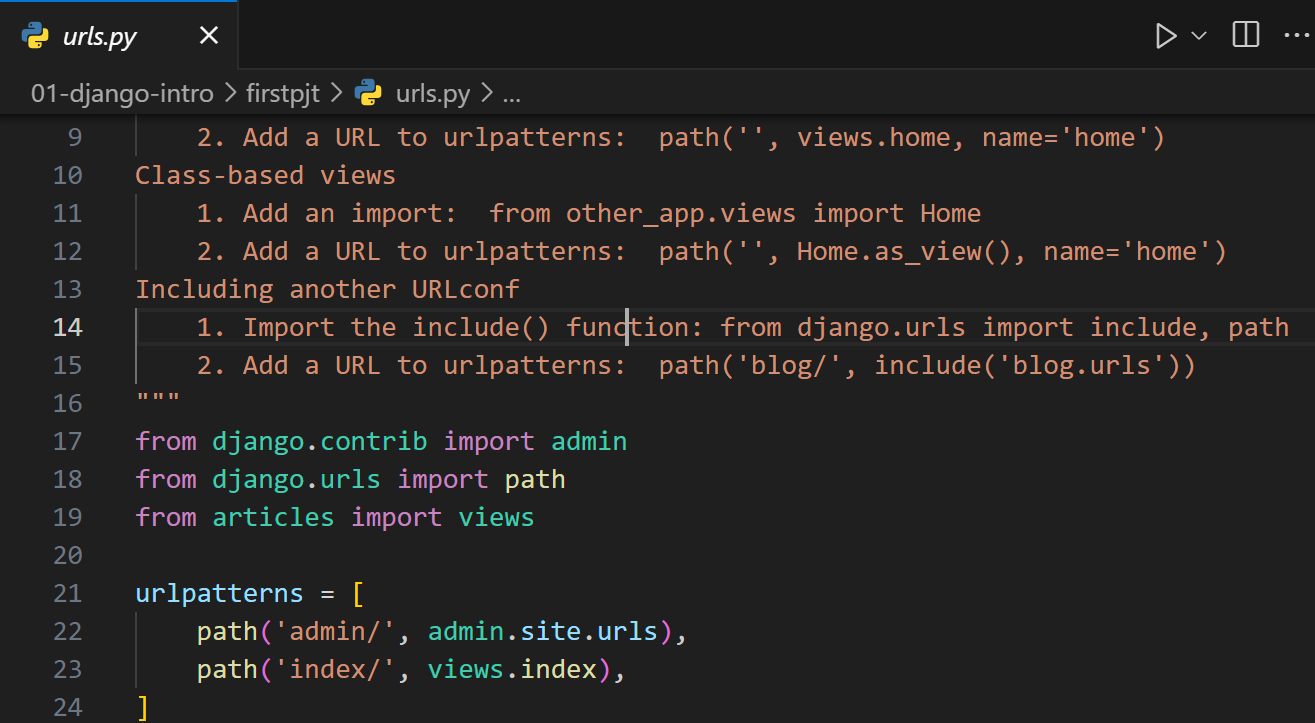
Task: Open the More Actions ellipsis menu
Action: pos(1298,35)
